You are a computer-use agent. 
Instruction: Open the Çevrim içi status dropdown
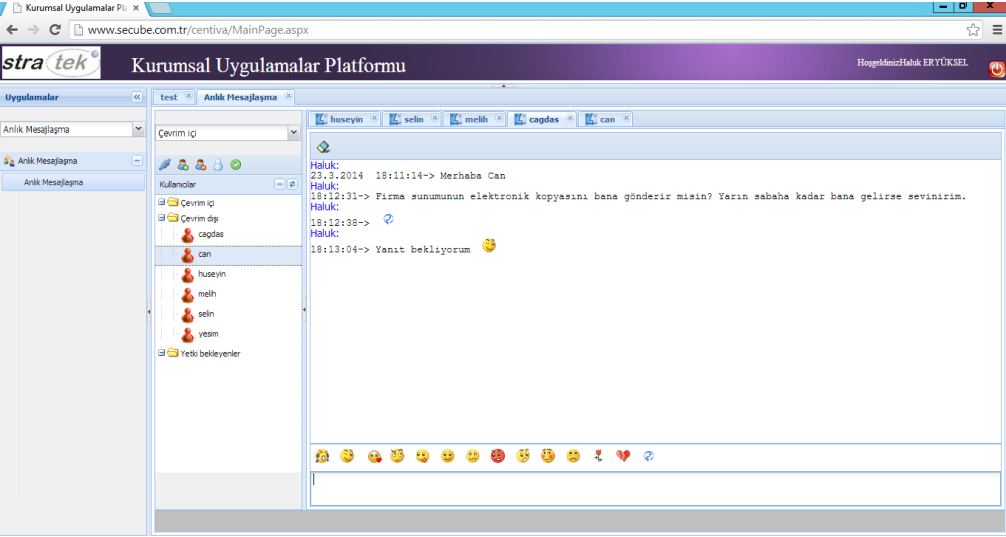click(x=293, y=132)
